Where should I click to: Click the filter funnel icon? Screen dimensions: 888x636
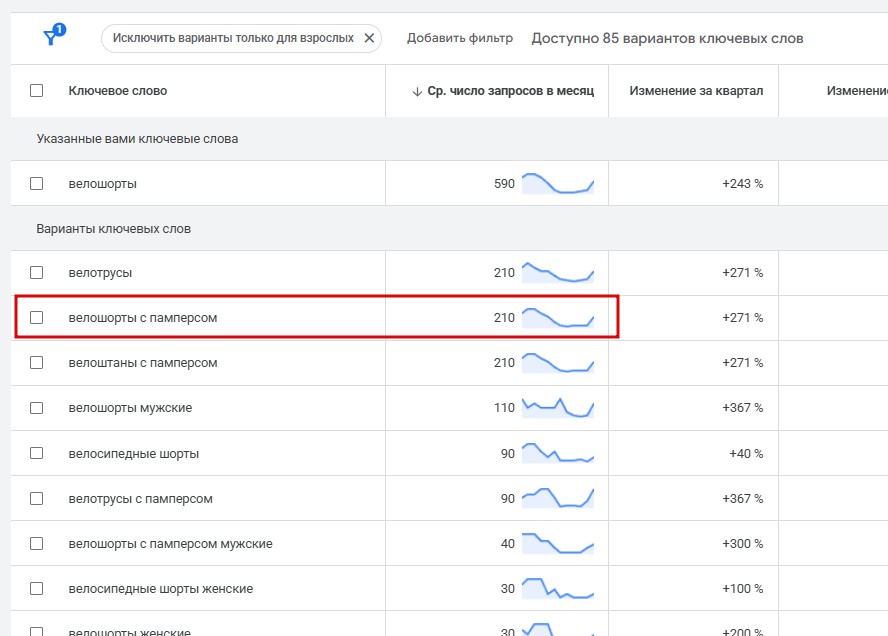coord(50,38)
